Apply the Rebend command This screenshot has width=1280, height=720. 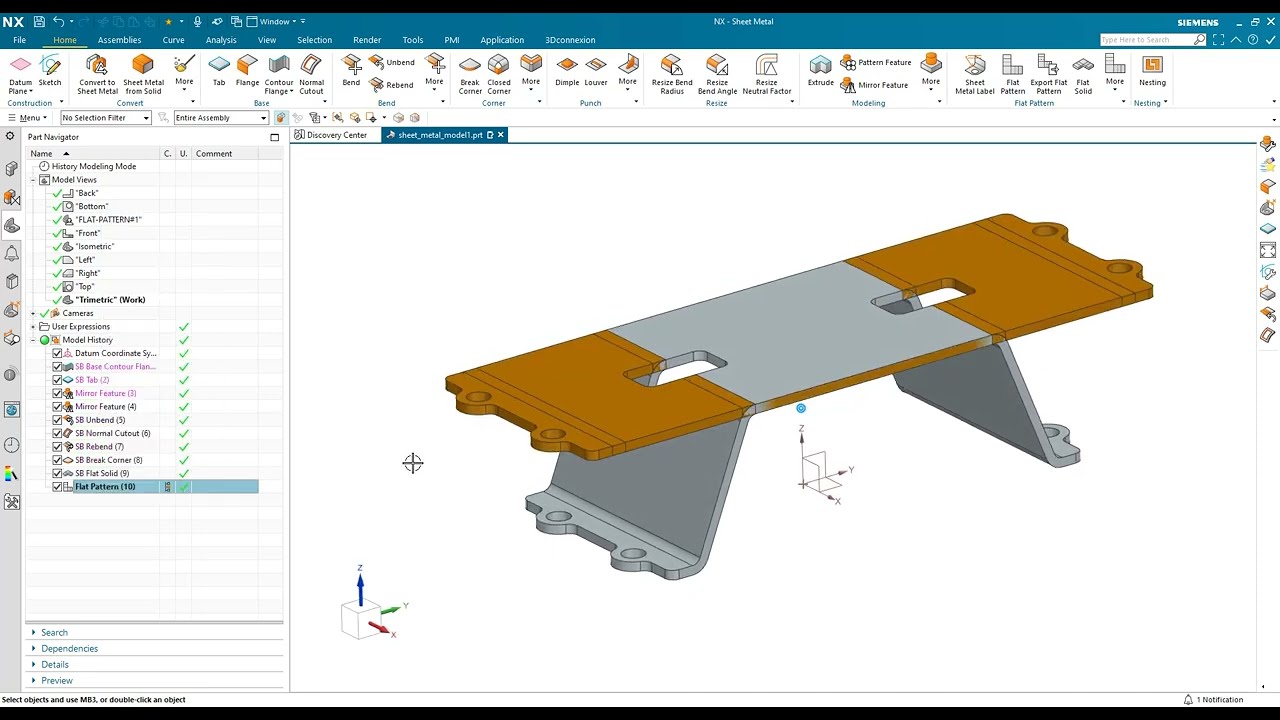tap(391, 85)
